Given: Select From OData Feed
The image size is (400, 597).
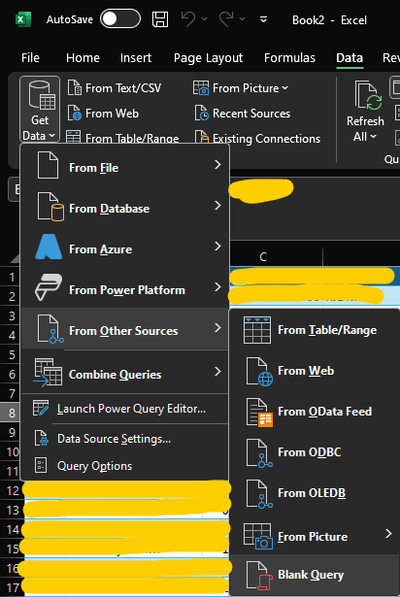Looking at the screenshot, I should tap(314, 411).
